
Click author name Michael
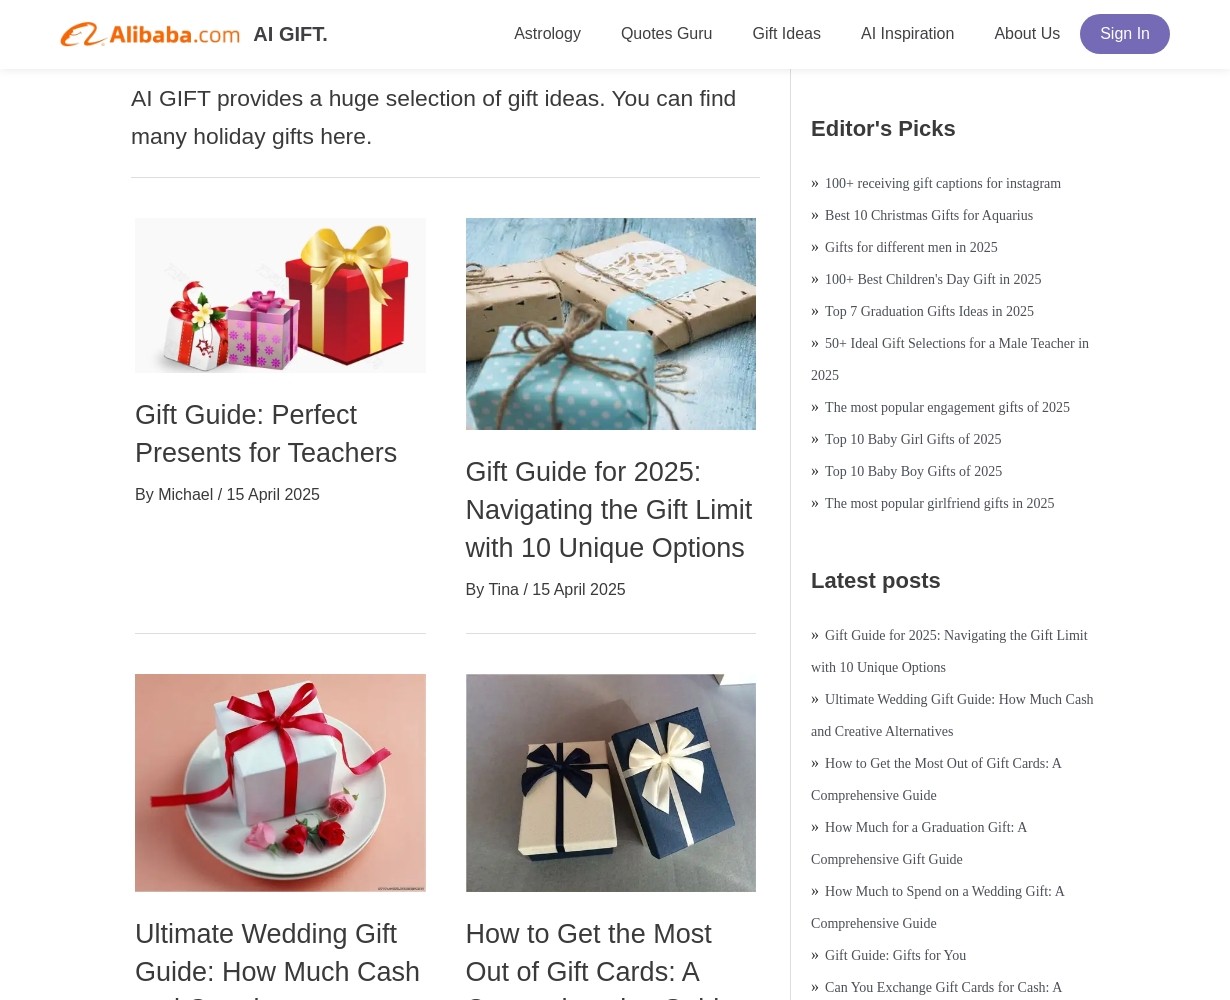pos(185,495)
